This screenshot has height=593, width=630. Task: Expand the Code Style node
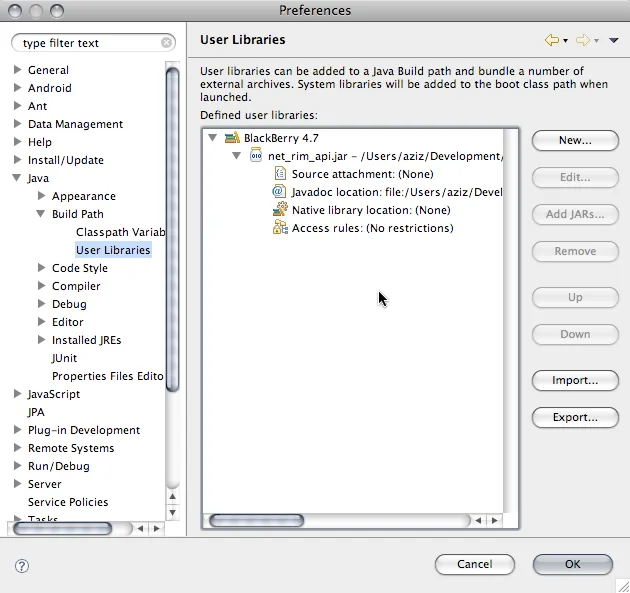click(x=41, y=268)
